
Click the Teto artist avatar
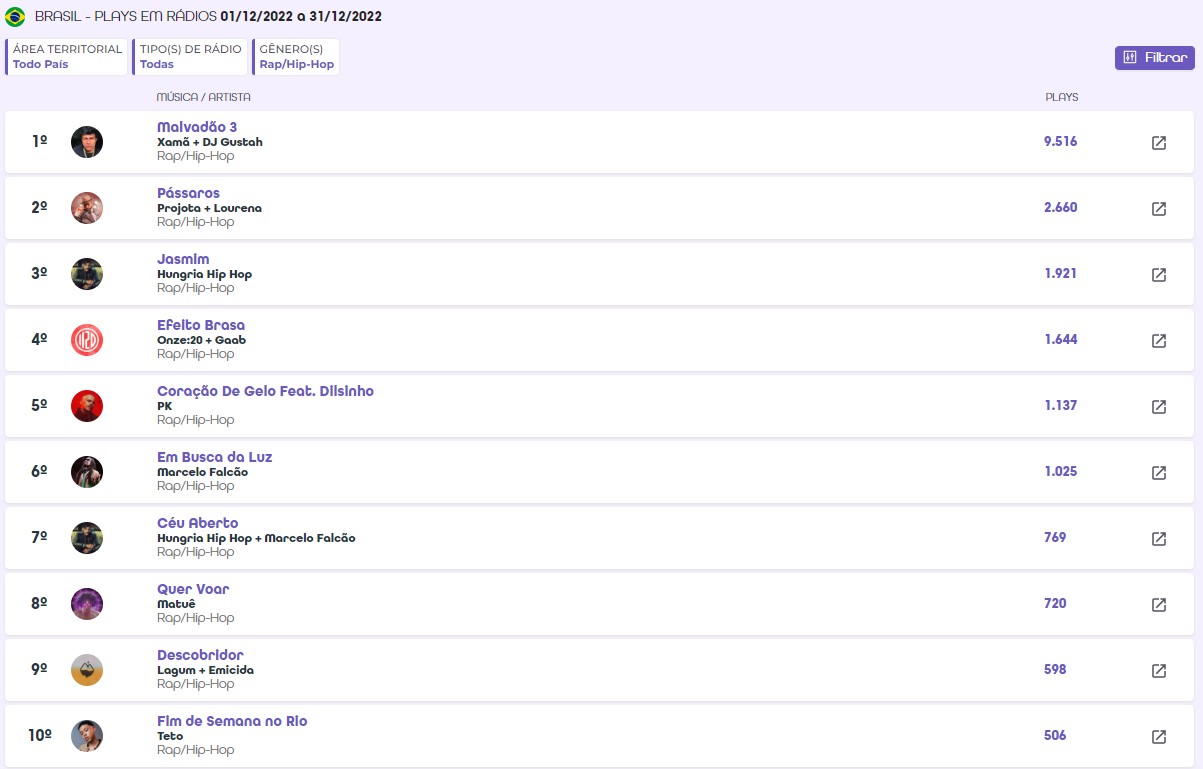tap(87, 736)
